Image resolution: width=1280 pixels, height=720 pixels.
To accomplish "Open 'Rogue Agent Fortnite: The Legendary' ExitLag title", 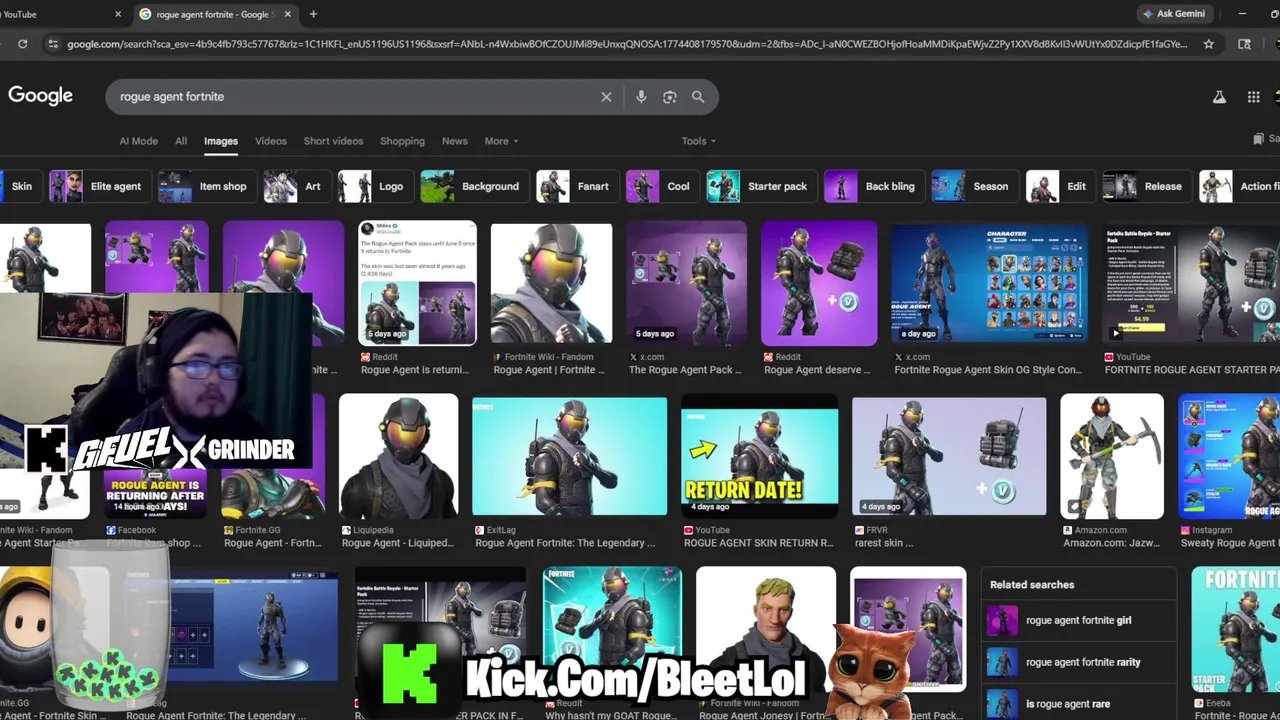I will point(565,543).
